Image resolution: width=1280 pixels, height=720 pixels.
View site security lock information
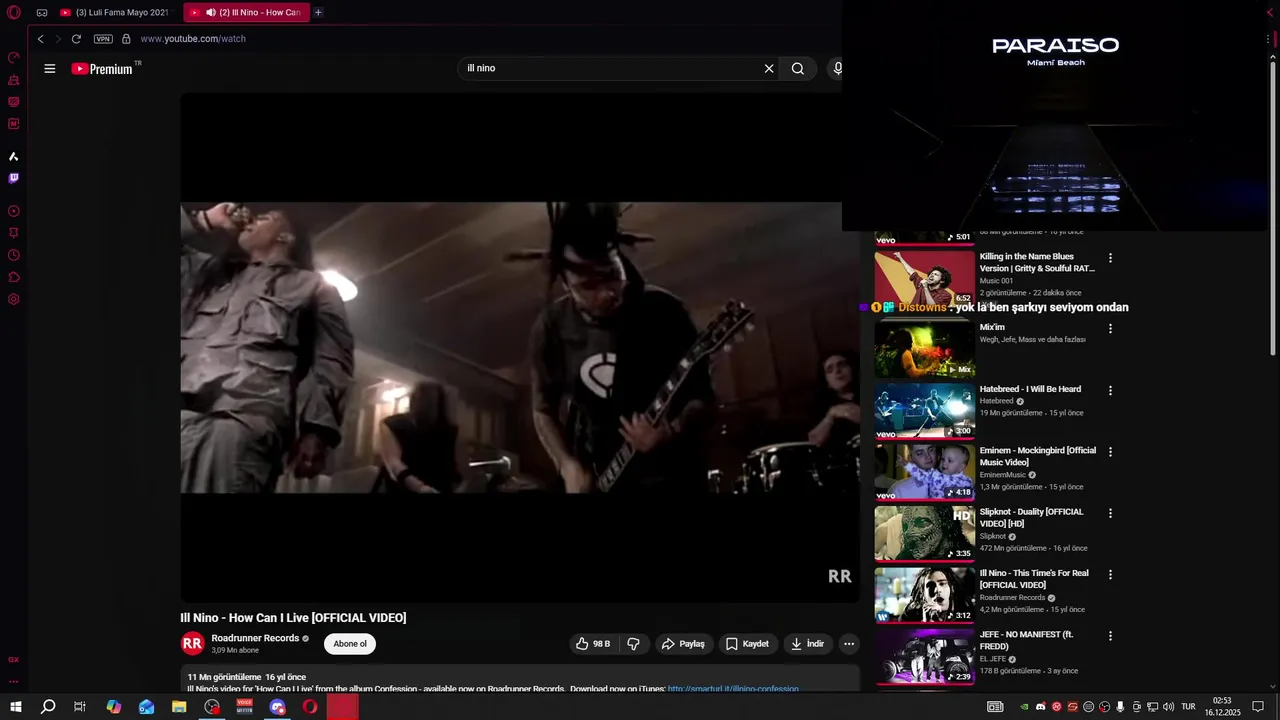126,39
